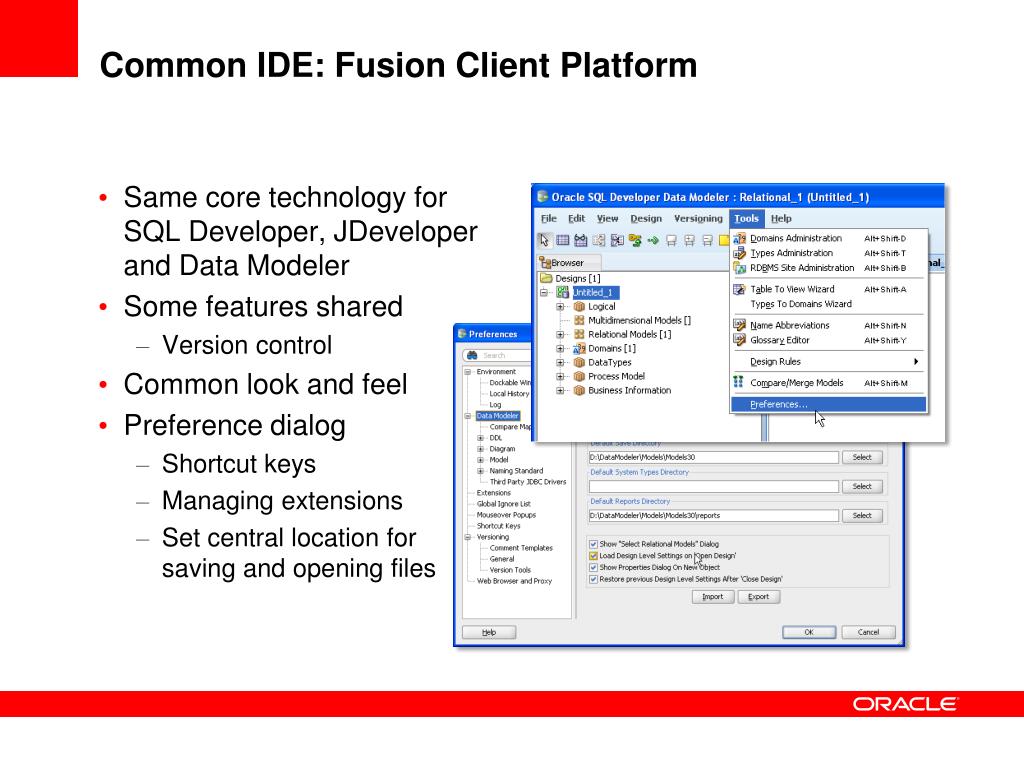Expand the Business Information node
The height and width of the screenshot is (768, 1024).
(x=560, y=391)
